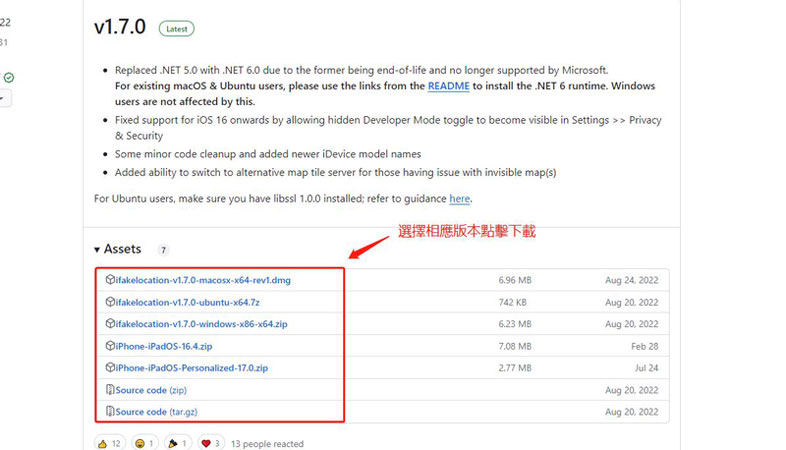Click file-zip icon beside Source code (zip)
Viewport: 786px width, 450px height.
110,390
